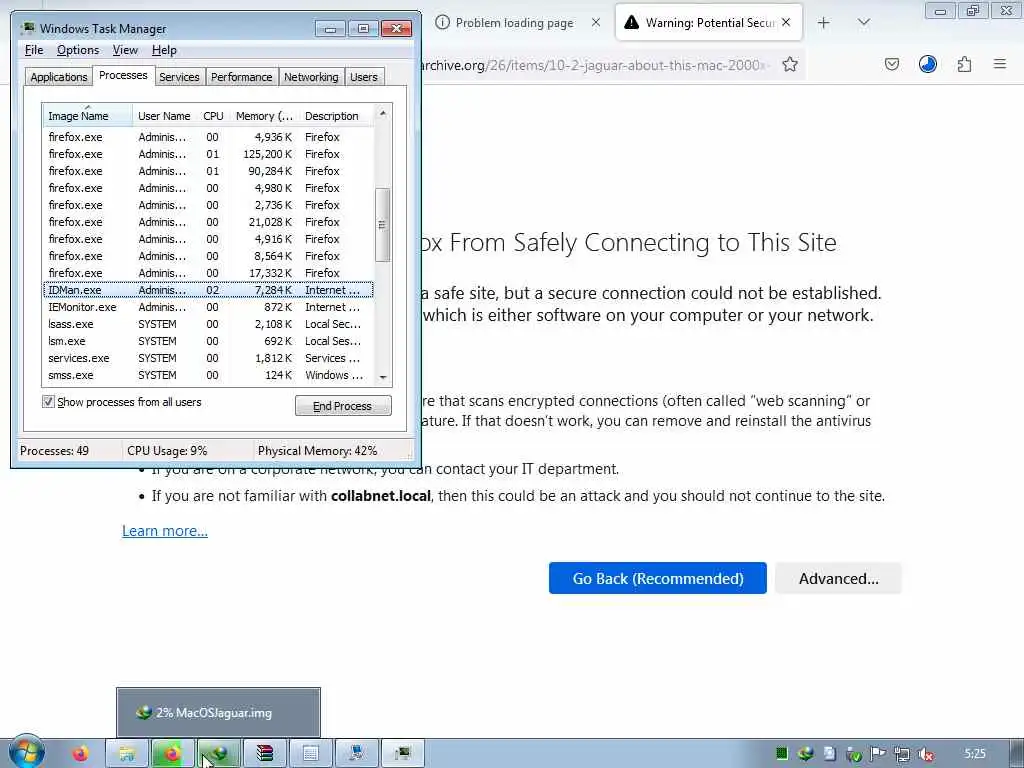This screenshot has width=1024, height=768.
Task: Select firefox.exe row using 125,200 K
Action: tap(208, 154)
